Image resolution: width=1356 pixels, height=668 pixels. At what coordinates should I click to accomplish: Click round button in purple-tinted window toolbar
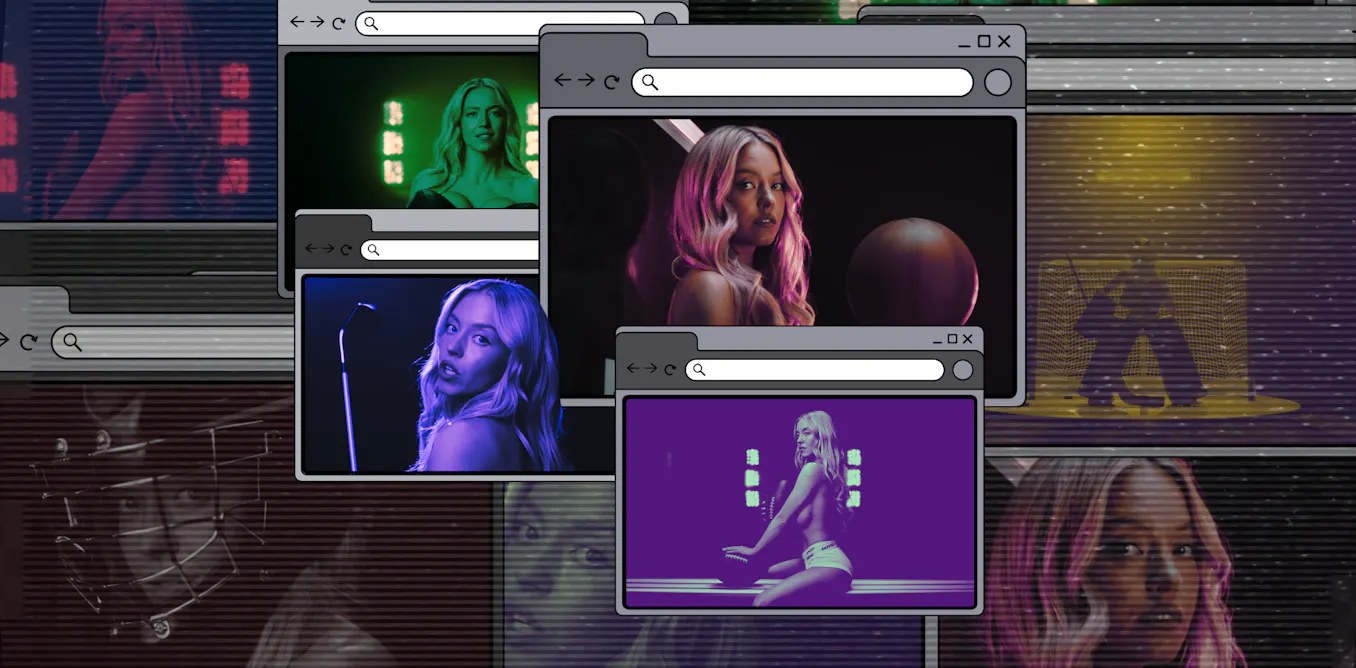[x=962, y=370]
